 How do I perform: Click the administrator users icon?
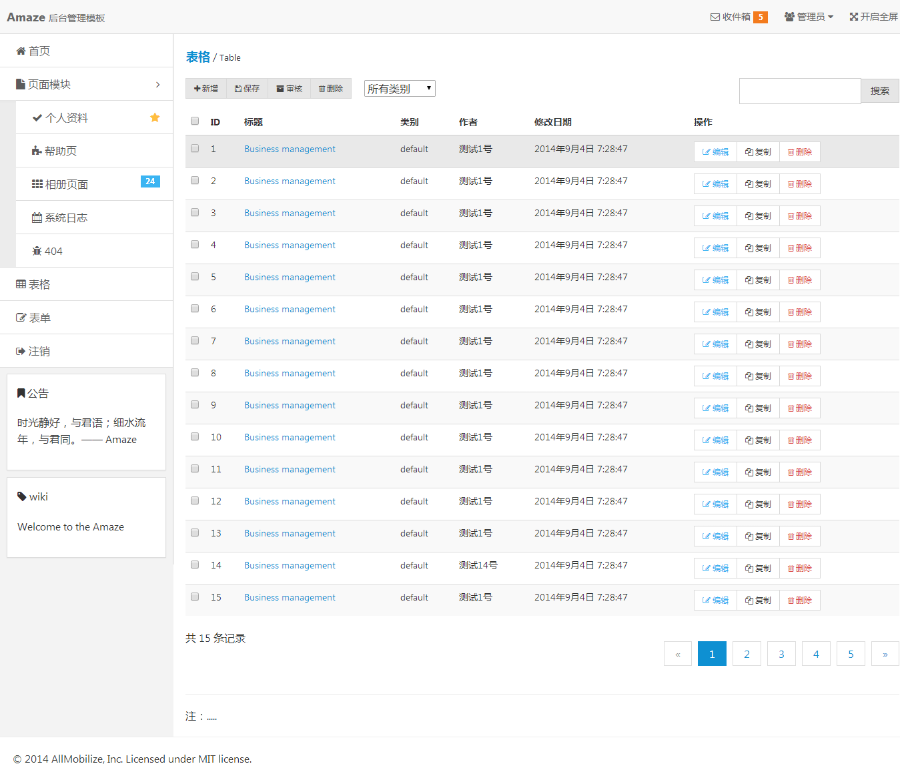pyautogui.click(x=789, y=17)
